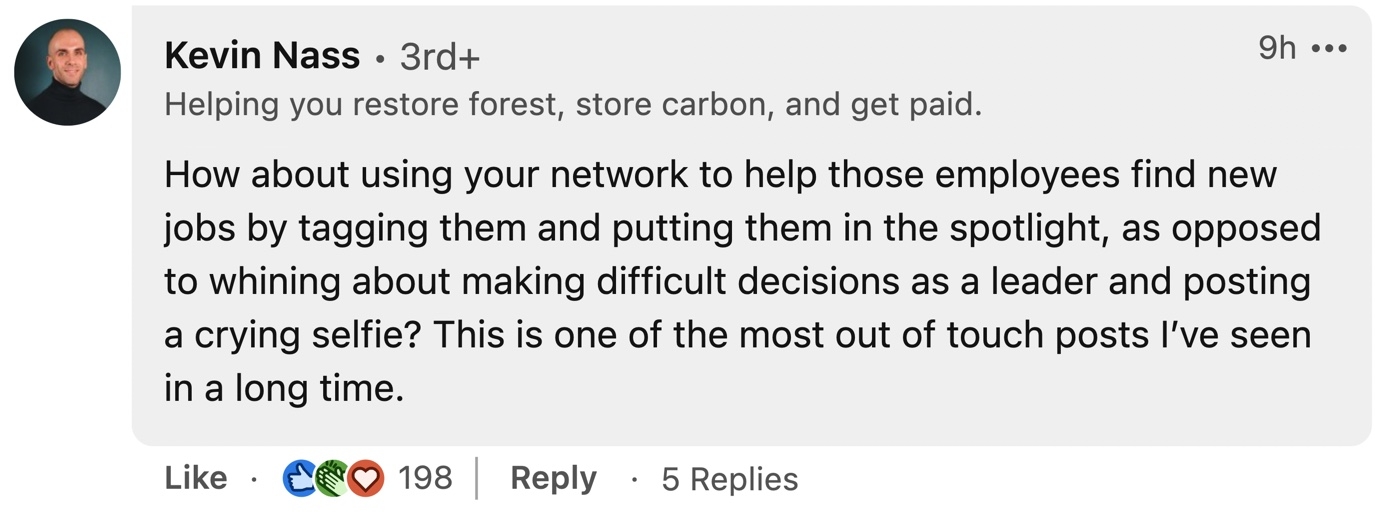This screenshot has height=516, width=1375.
Task: Expand the 5 Replies thread
Action: [x=730, y=479]
